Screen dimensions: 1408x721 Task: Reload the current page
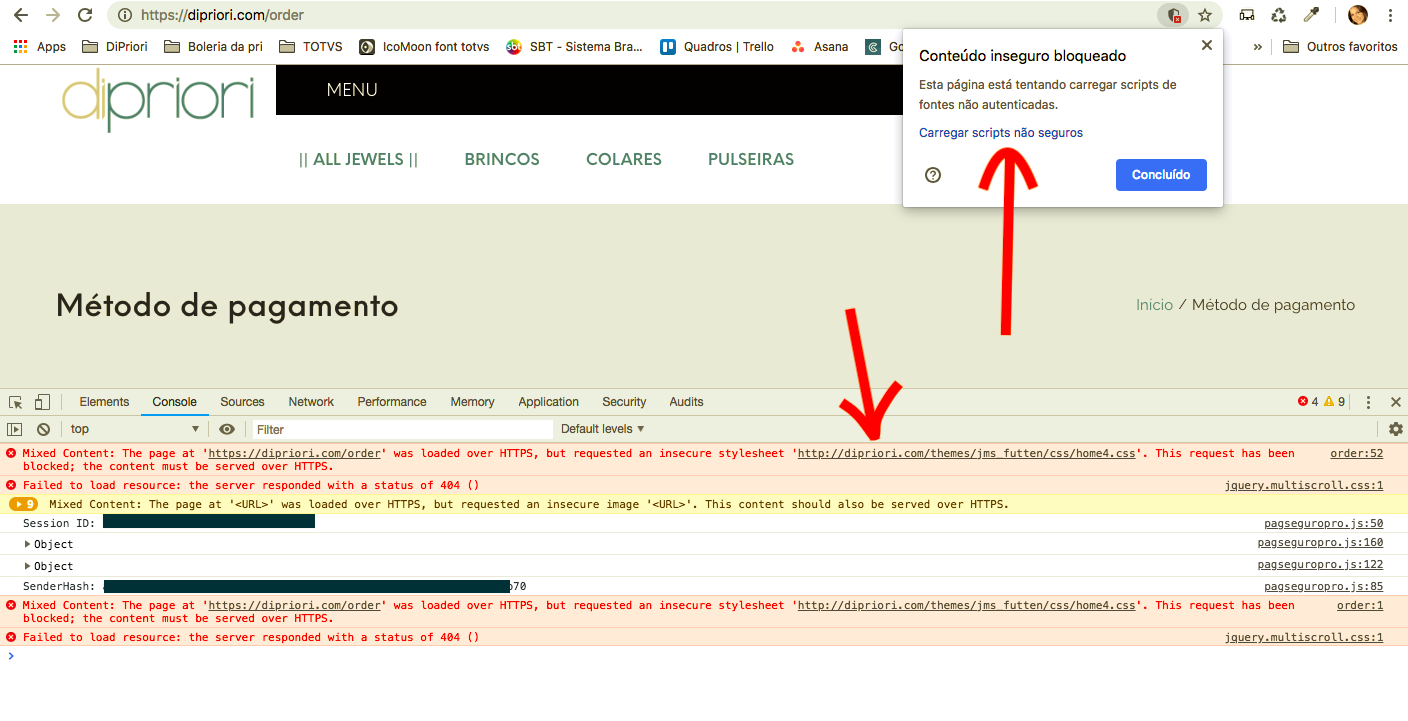point(85,15)
